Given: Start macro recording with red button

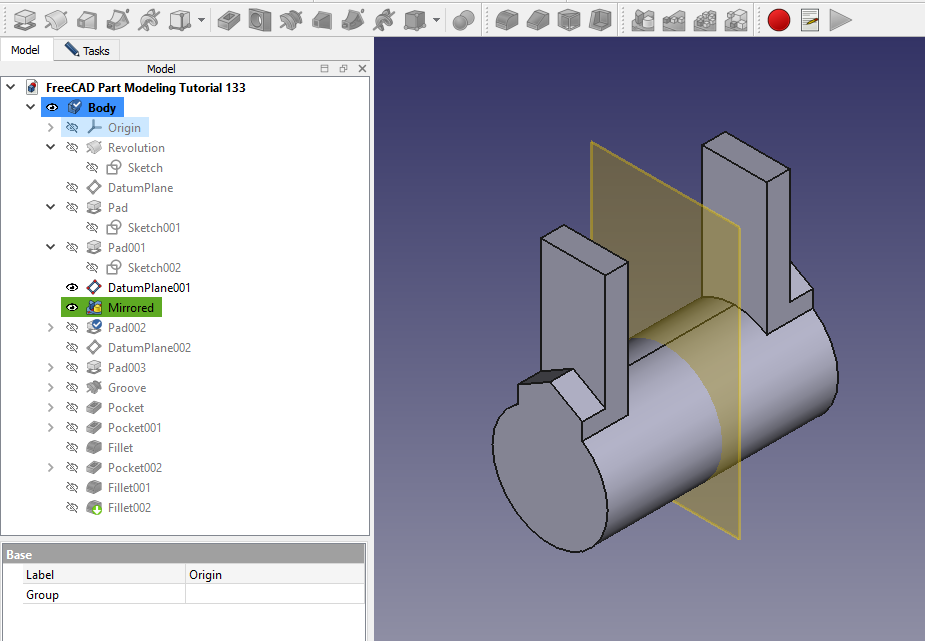Looking at the screenshot, I should 778,19.
